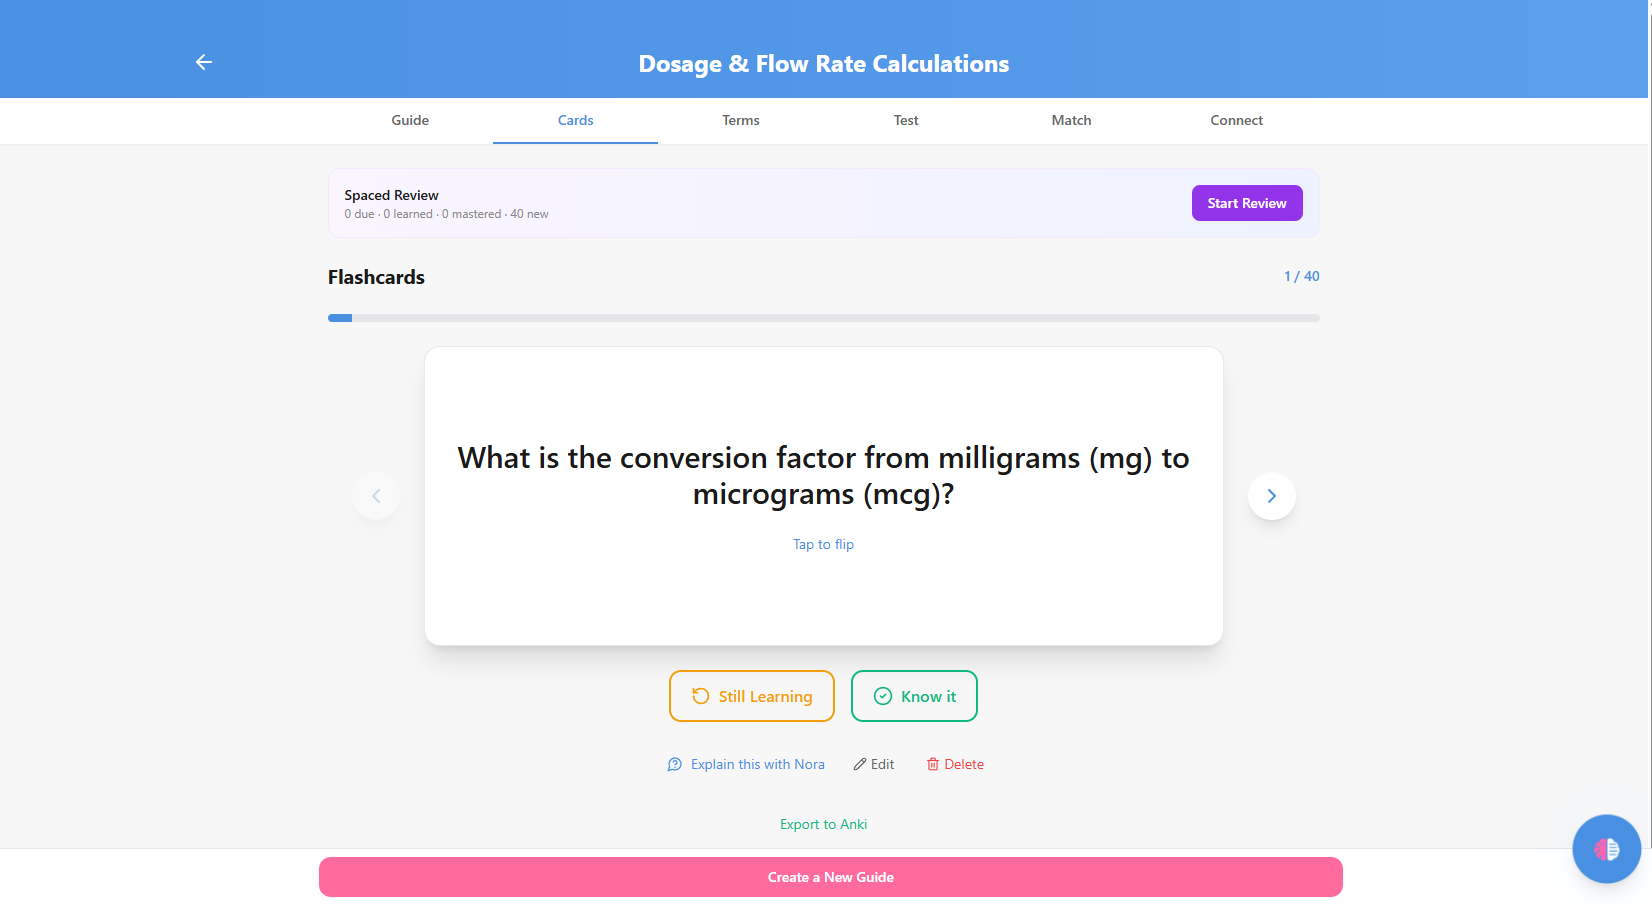Mark card as Know it

[914, 696]
